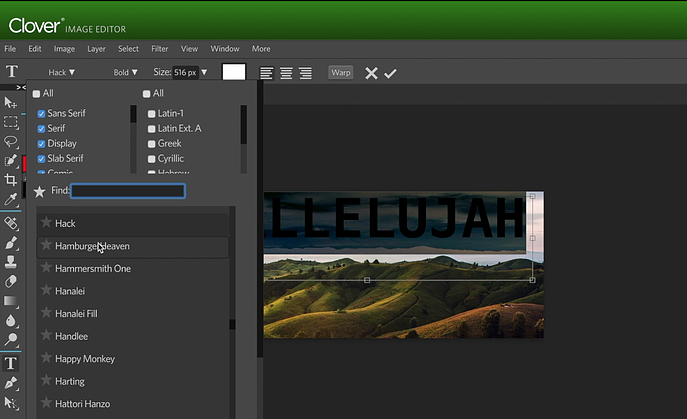Open the View menu

tap(189, 49)
